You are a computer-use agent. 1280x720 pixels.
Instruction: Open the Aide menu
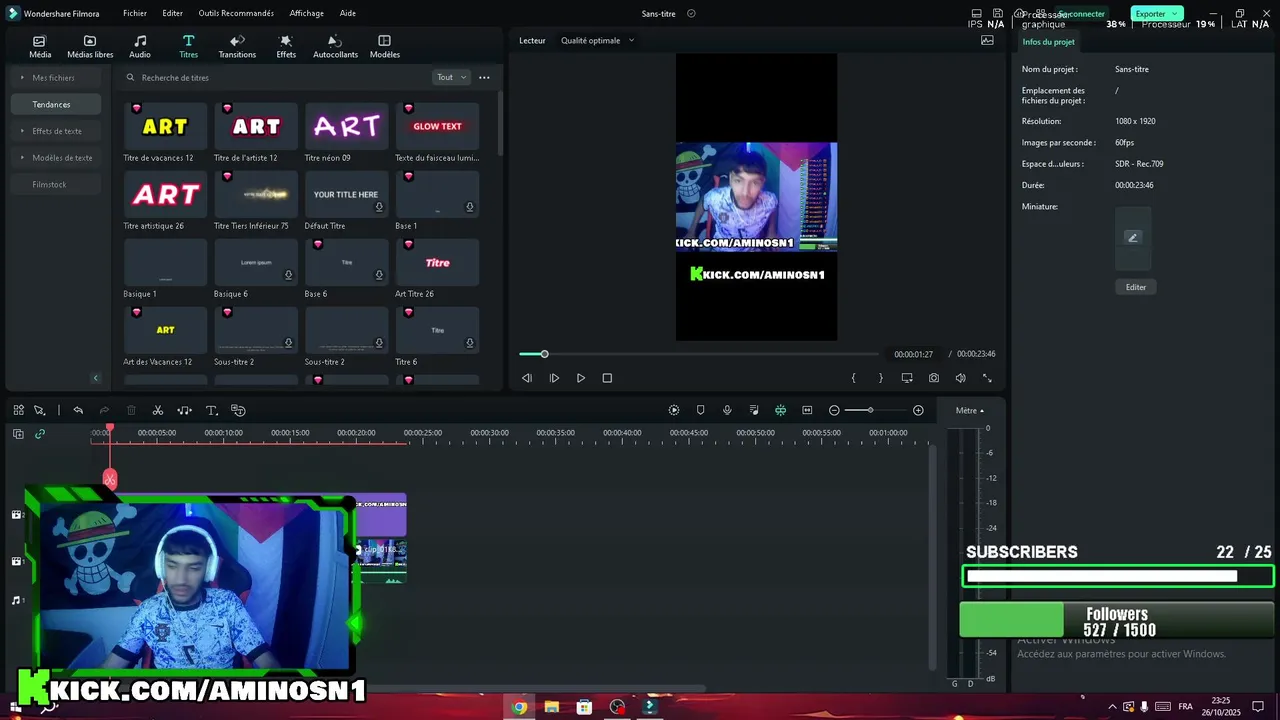347,13
